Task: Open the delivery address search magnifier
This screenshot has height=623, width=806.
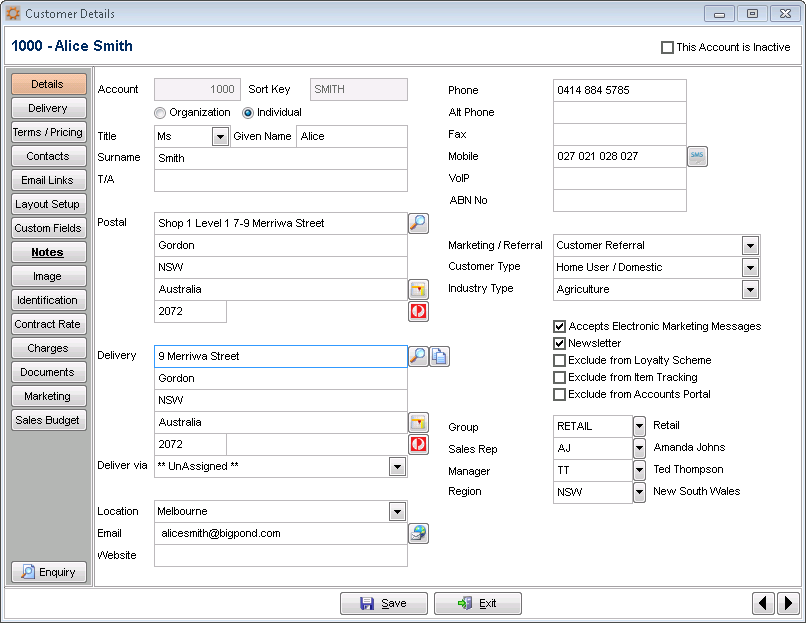Action: 418,356
